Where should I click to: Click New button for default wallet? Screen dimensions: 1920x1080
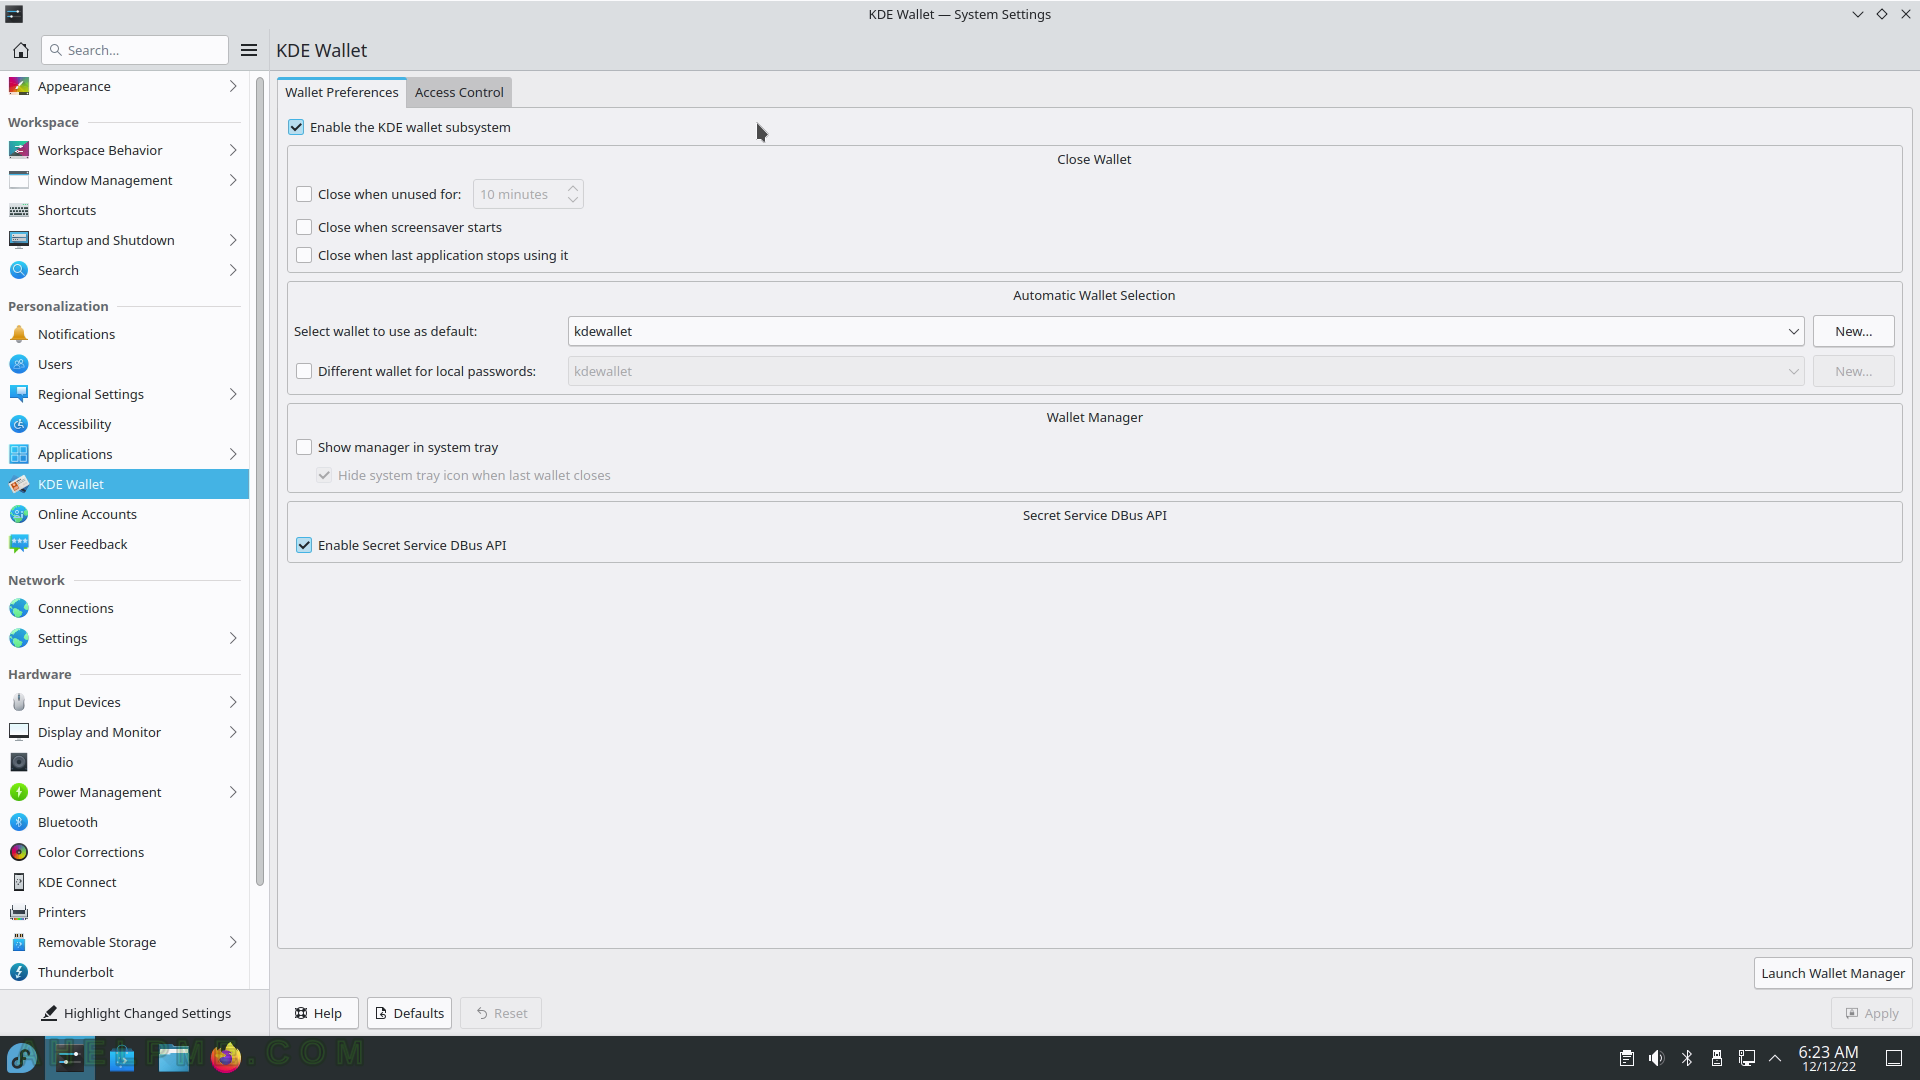click(x=1853, y=331)
